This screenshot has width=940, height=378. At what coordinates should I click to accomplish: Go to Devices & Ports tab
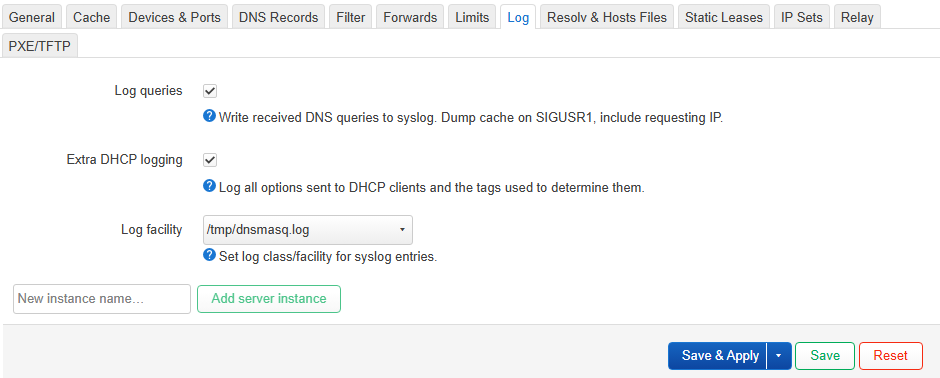click(x=174, y=17)
